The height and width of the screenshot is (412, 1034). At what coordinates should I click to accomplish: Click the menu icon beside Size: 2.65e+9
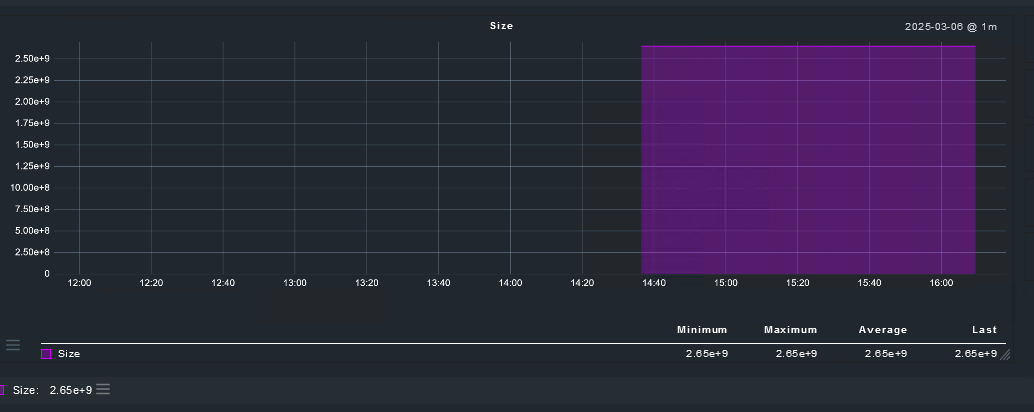tap(103, 389)
